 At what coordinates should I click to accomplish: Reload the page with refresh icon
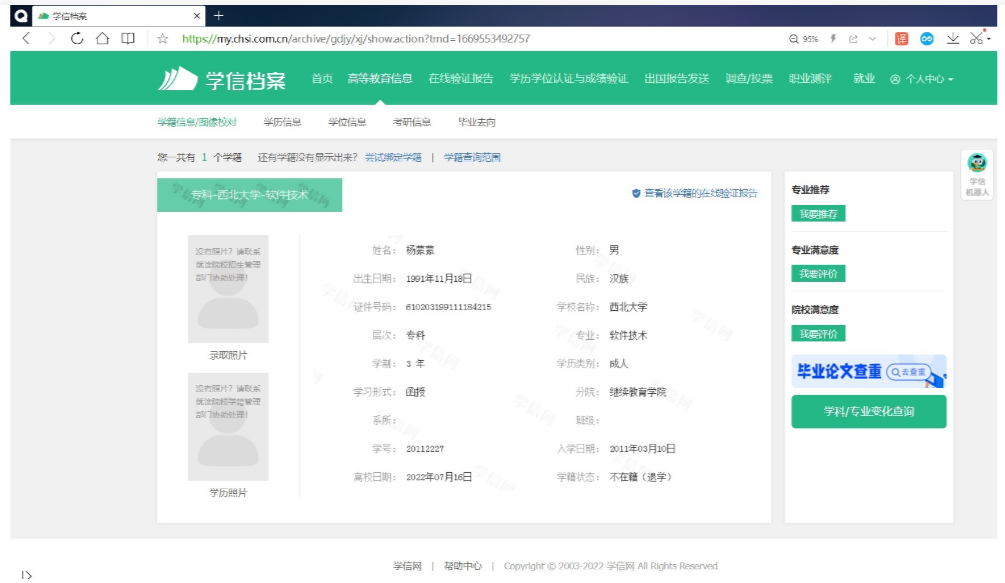pos(77,38)
